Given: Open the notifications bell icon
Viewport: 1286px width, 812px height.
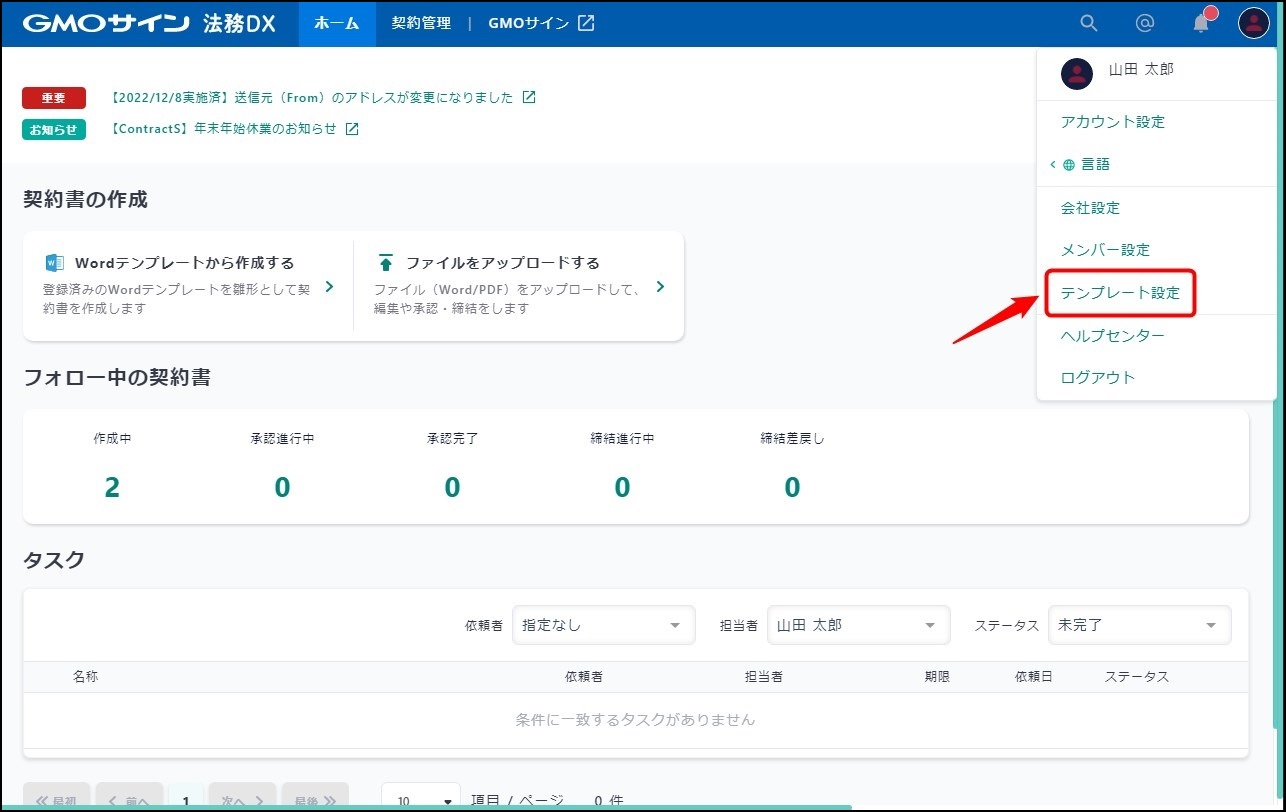Looking at the screenshot, I should [x=1202, y=22].
